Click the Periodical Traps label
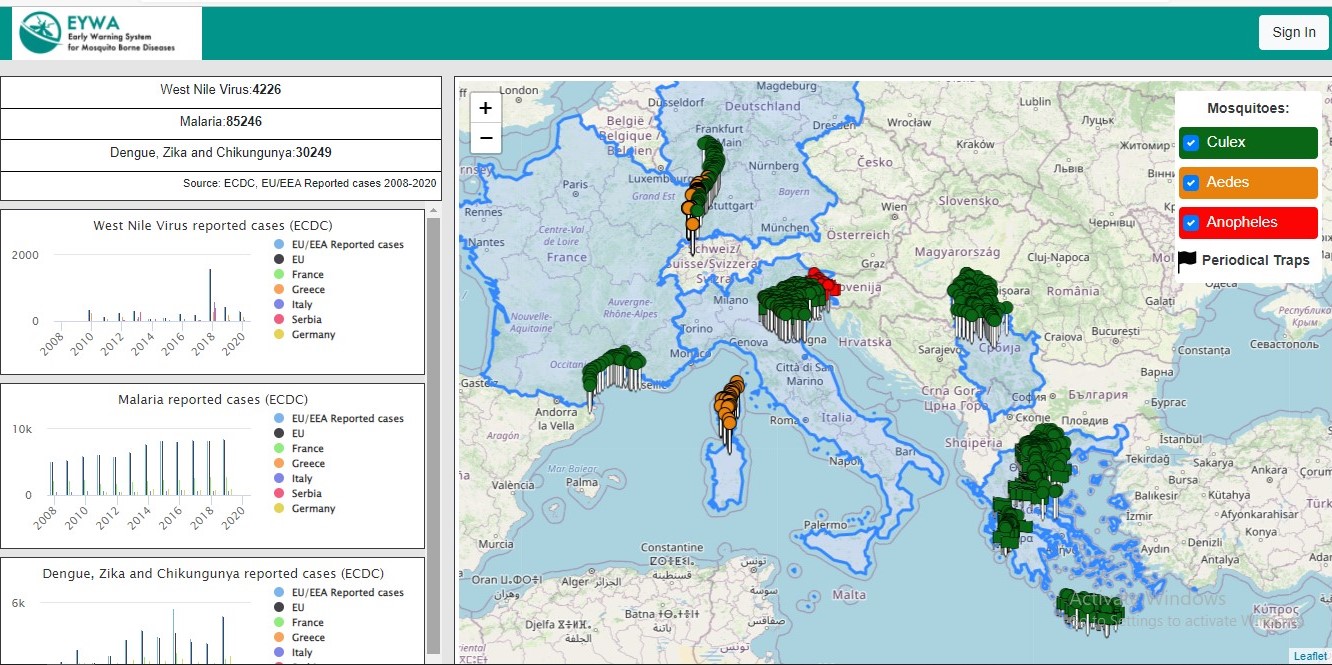The height and width of the screenshot is (665, 1332). click(x=1256, y=261)
